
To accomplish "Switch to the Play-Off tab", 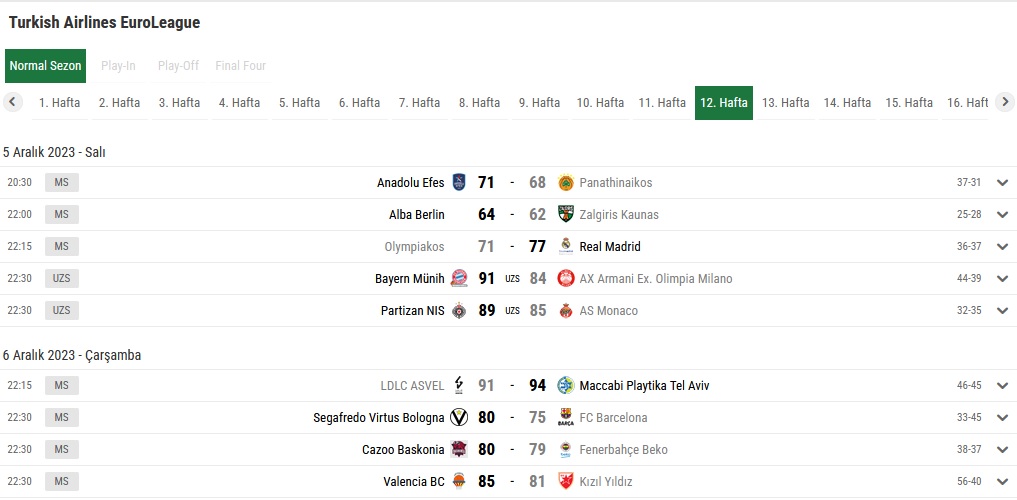I will [178, 65].
